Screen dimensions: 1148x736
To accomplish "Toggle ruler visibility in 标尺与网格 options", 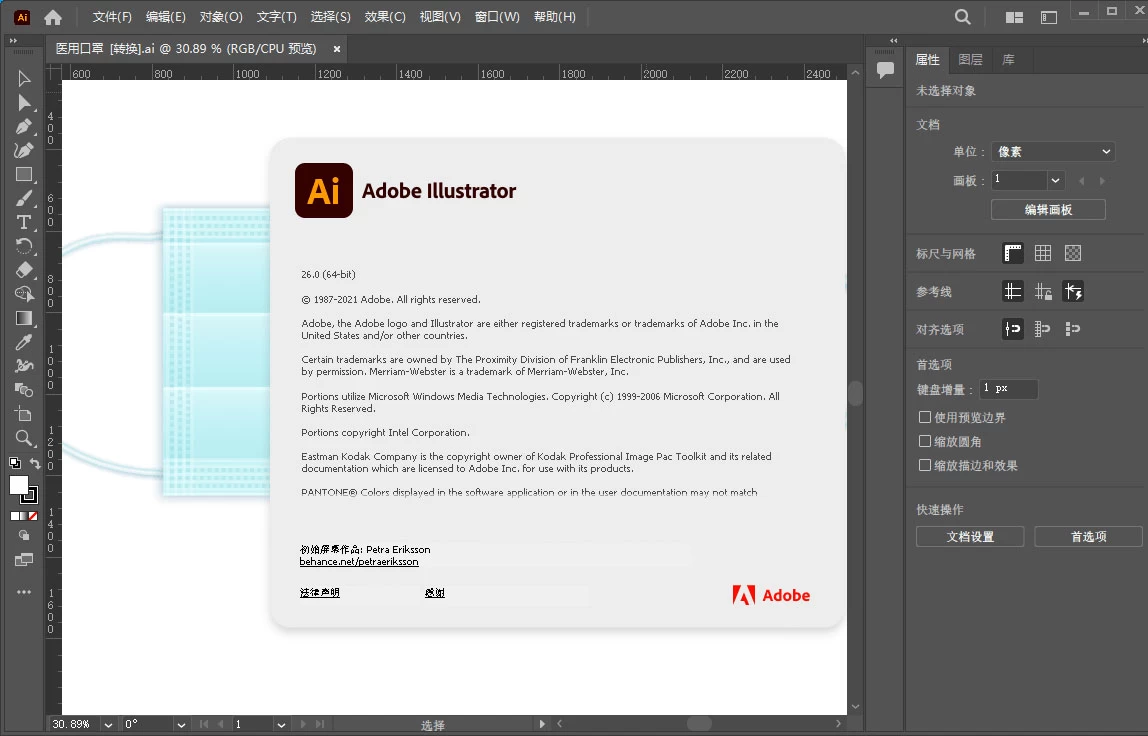I will 1013,253.
